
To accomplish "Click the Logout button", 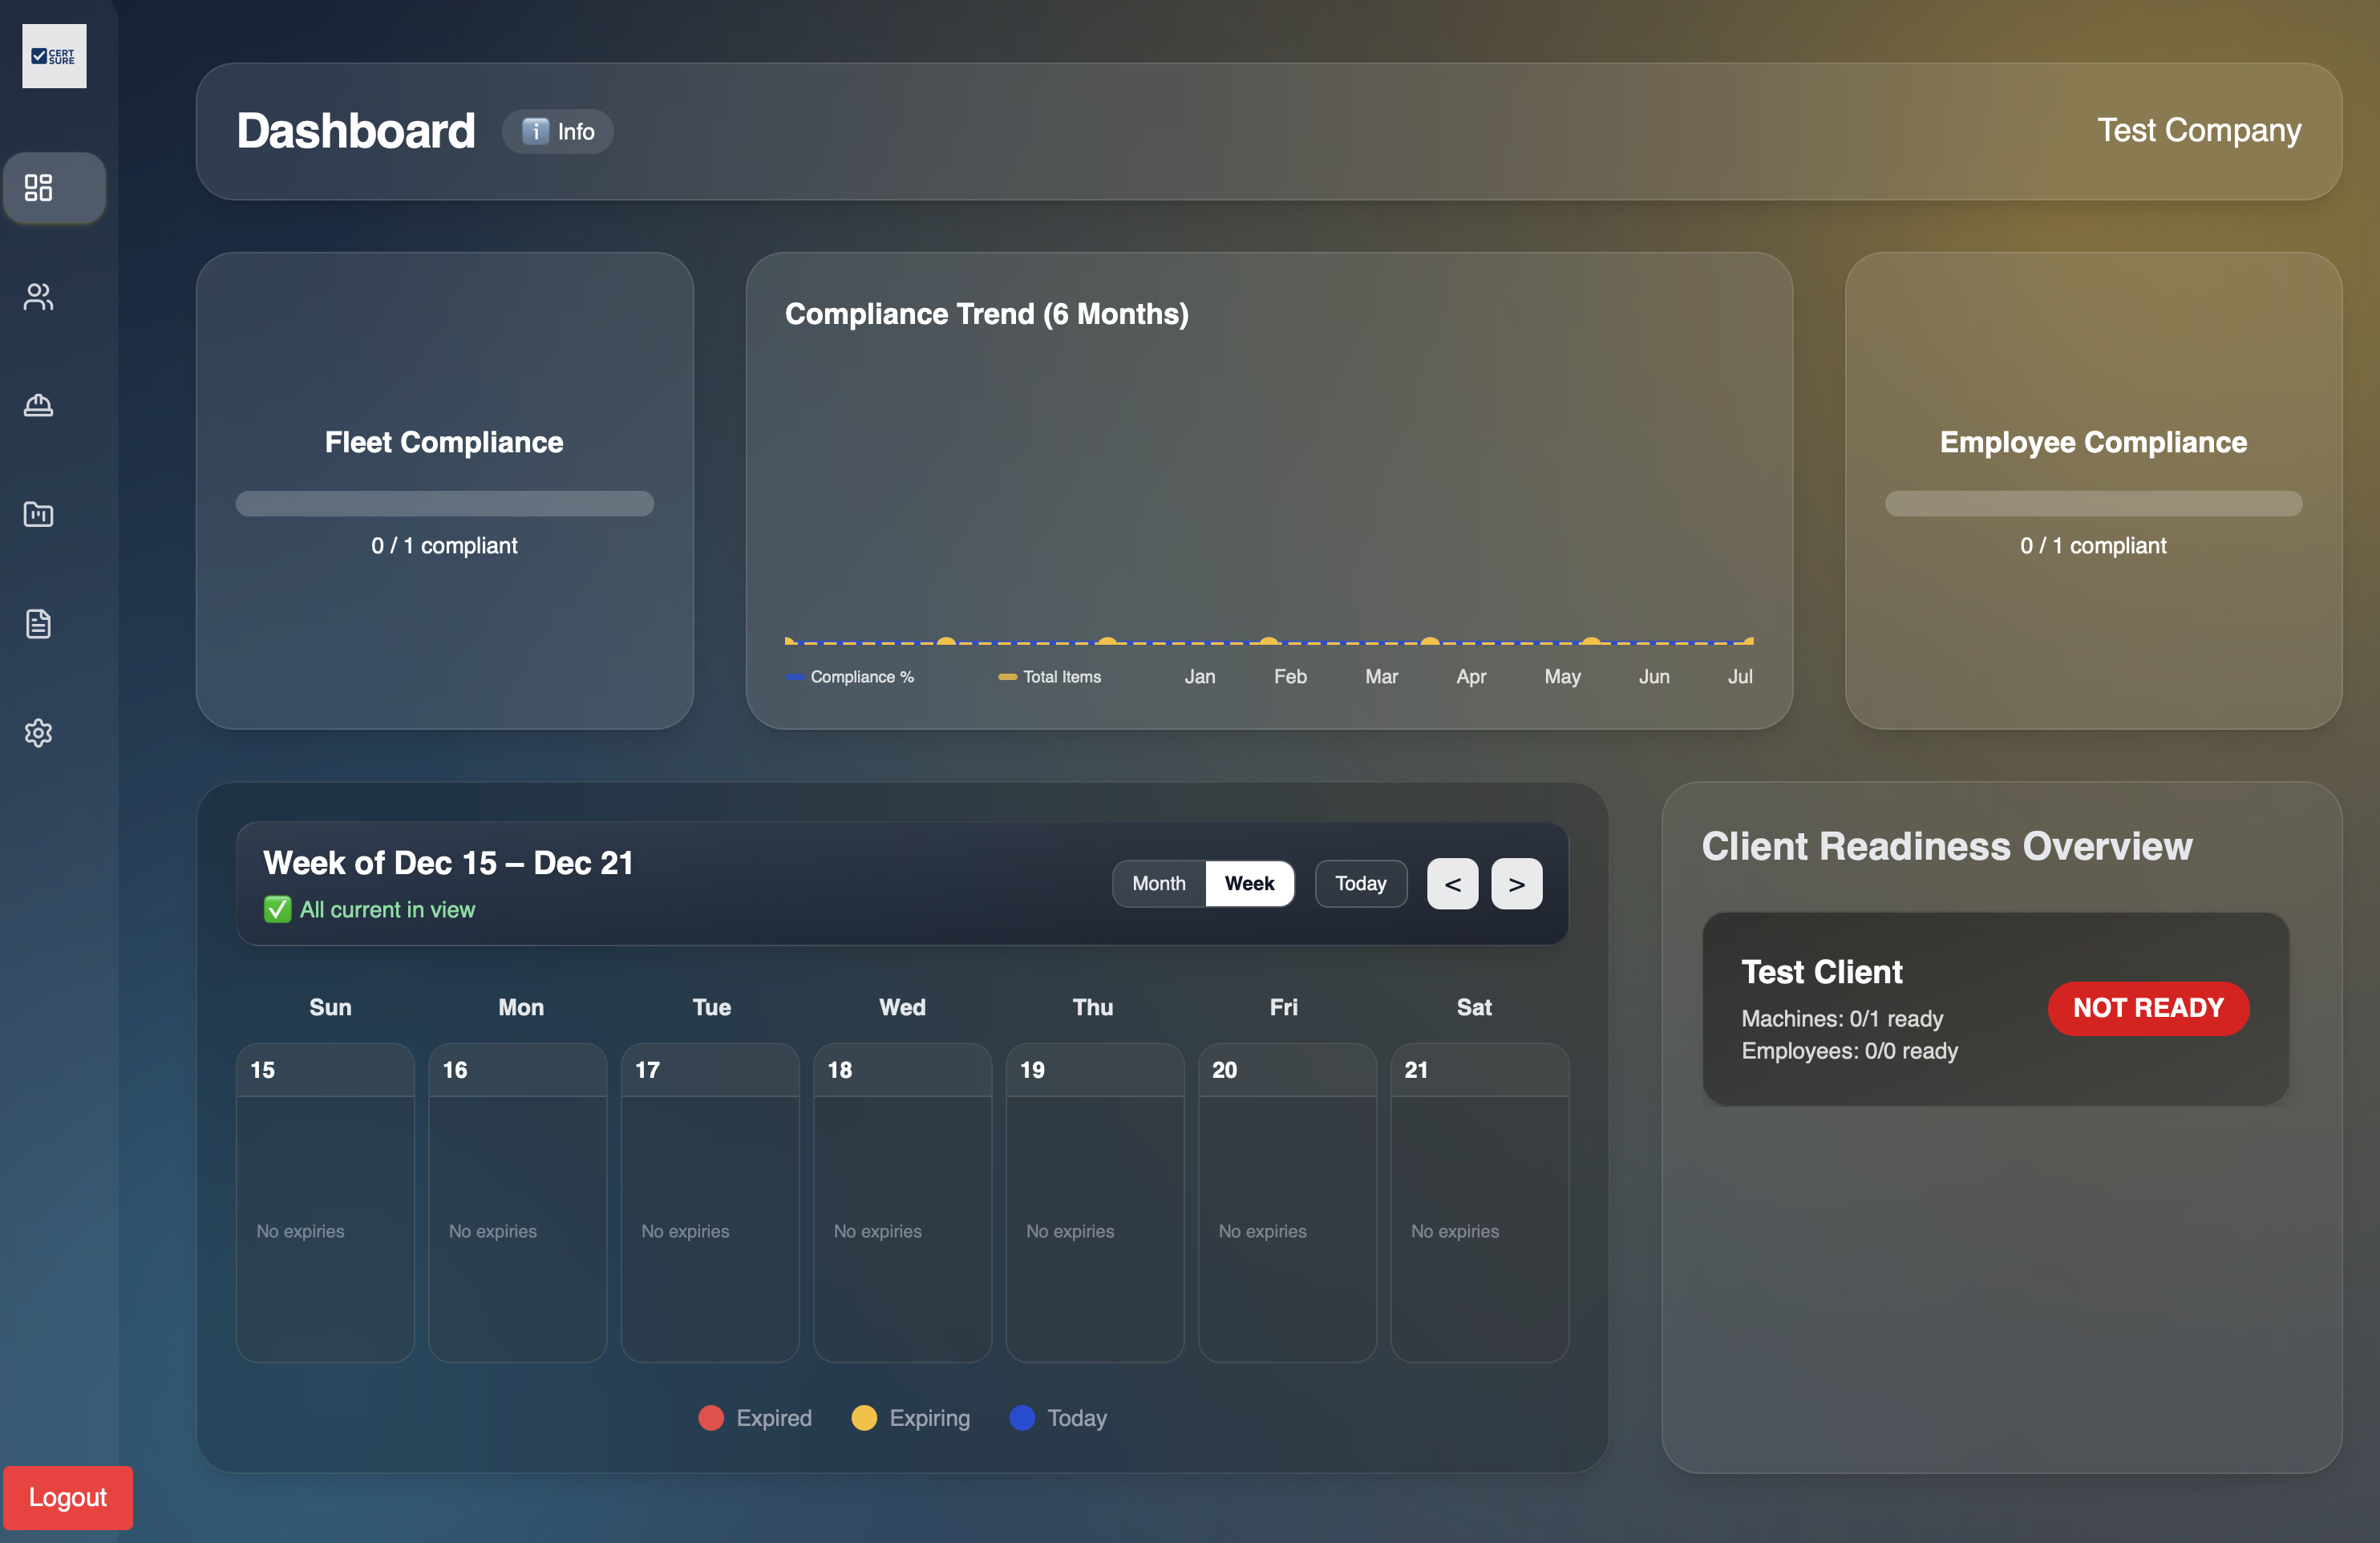I will tap(67, 1497).
